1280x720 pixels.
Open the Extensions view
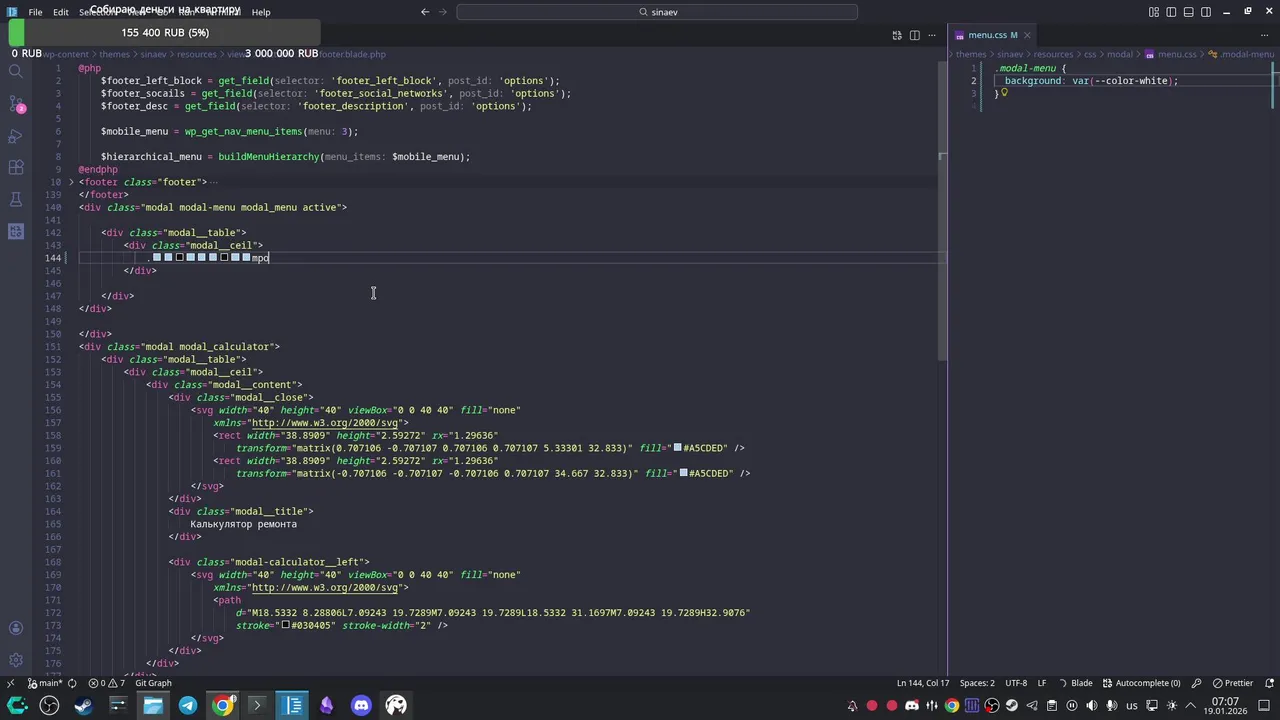15,167
